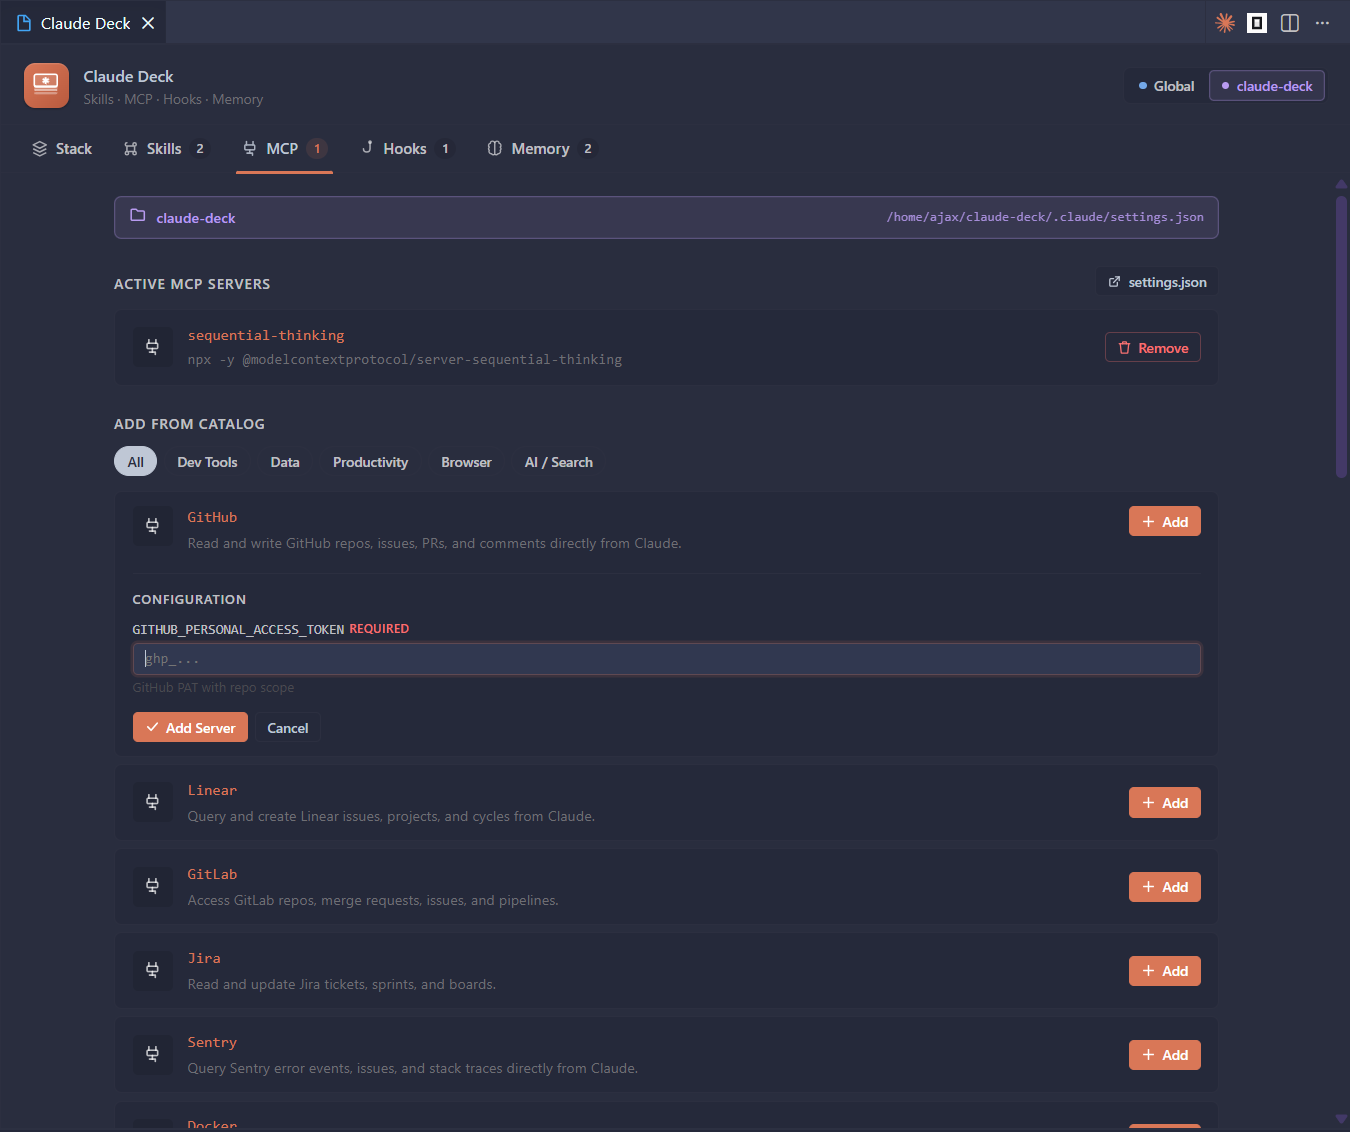
Task: Add the Linear MCP server
Action: tap(1165, 803)
